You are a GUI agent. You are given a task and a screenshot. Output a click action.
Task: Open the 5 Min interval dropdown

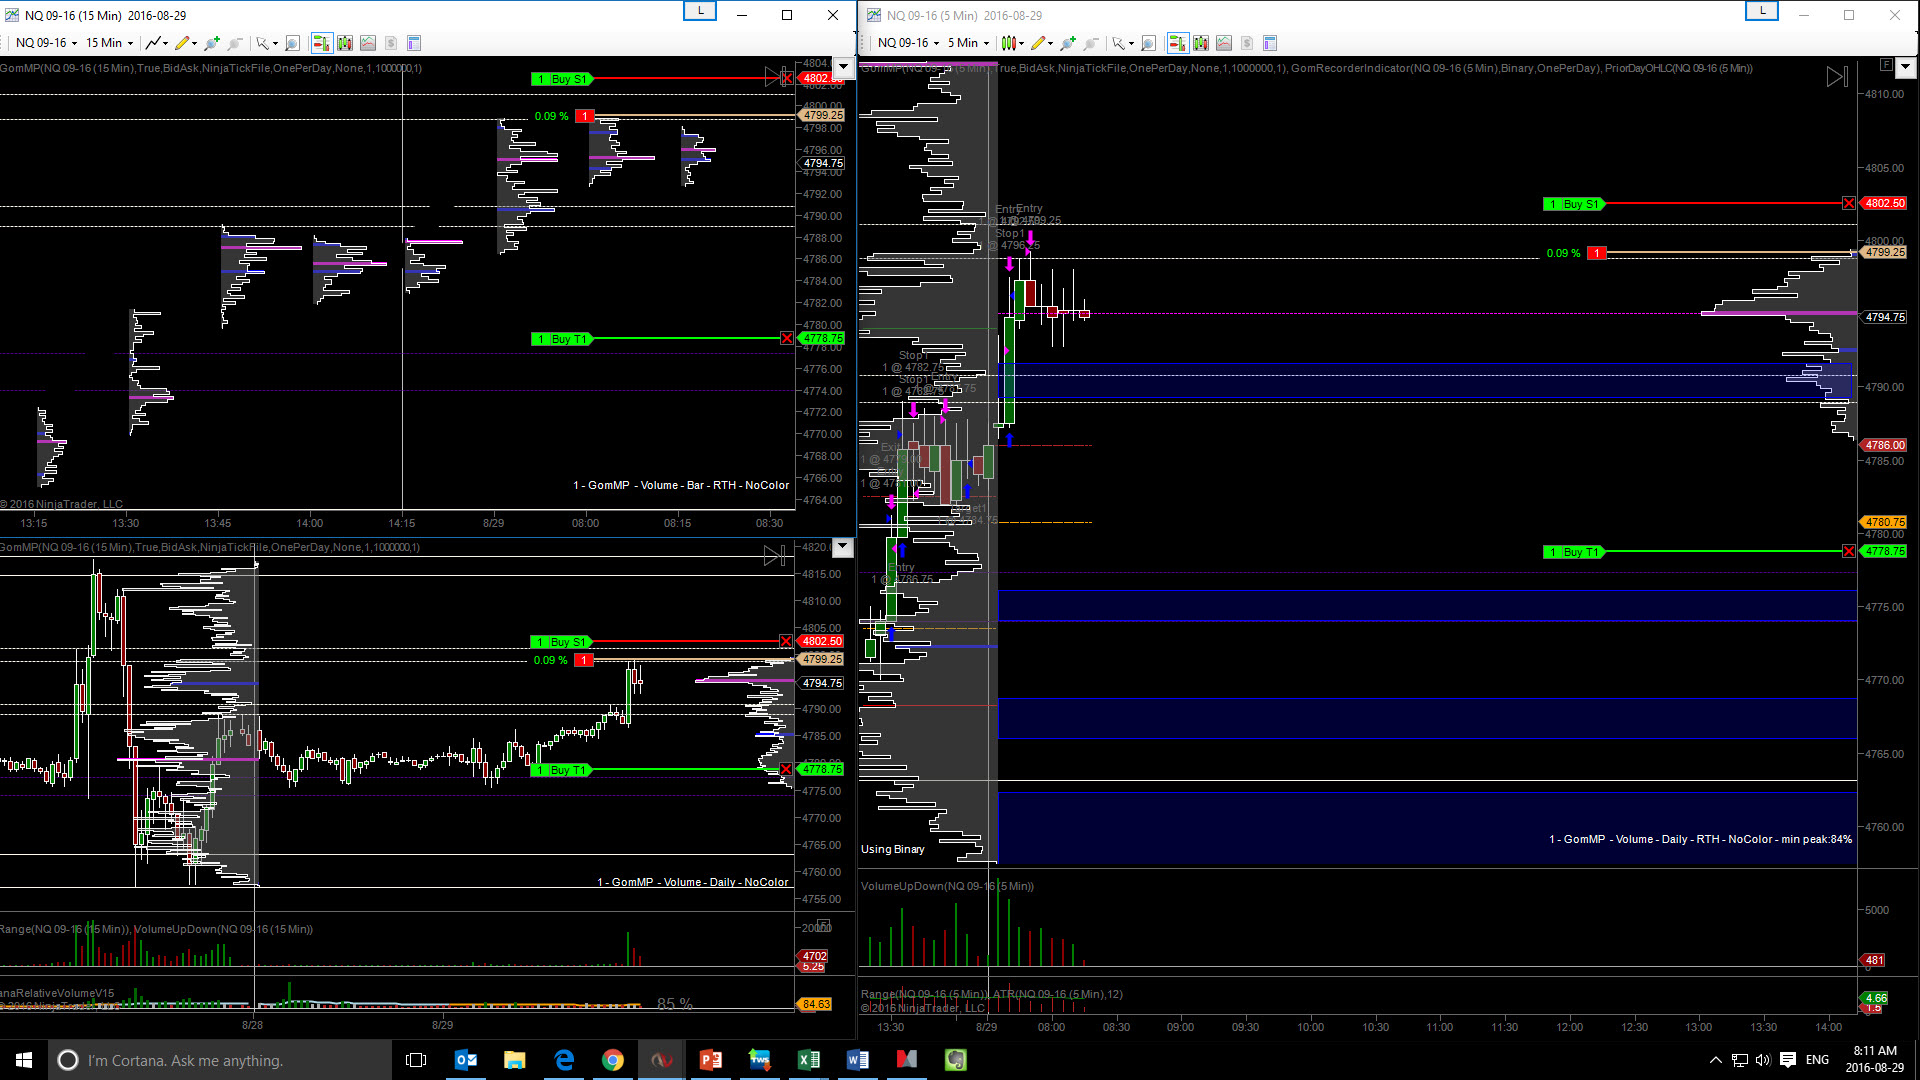968,43
